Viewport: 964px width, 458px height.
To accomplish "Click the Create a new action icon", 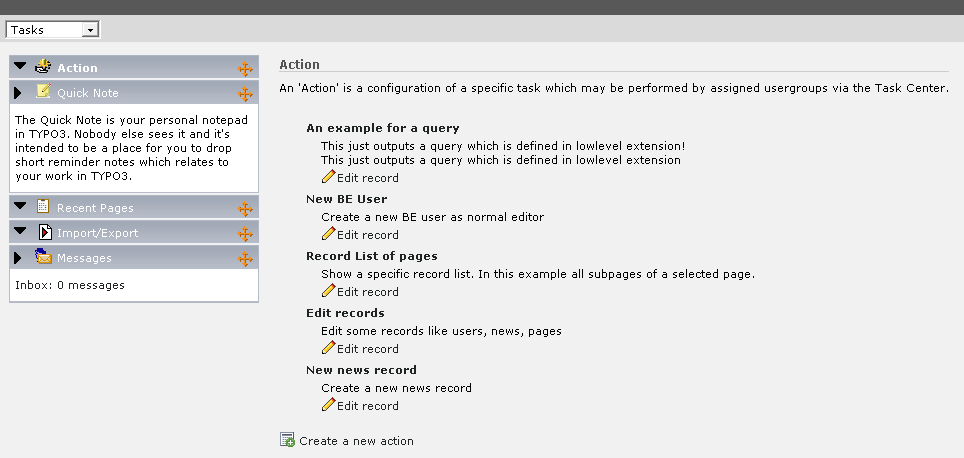I will tap(287, 440).
